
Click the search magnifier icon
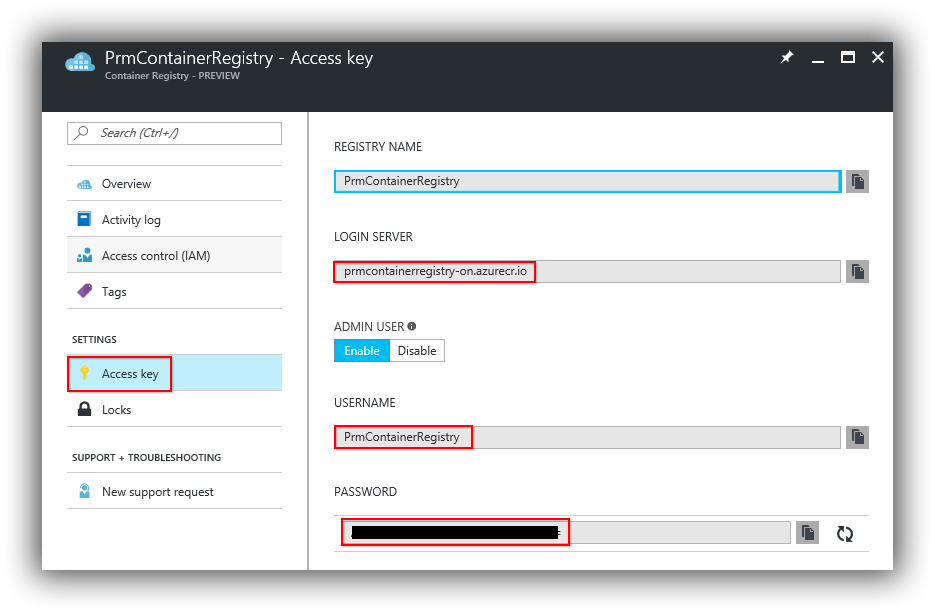click(x=82, y=132)
